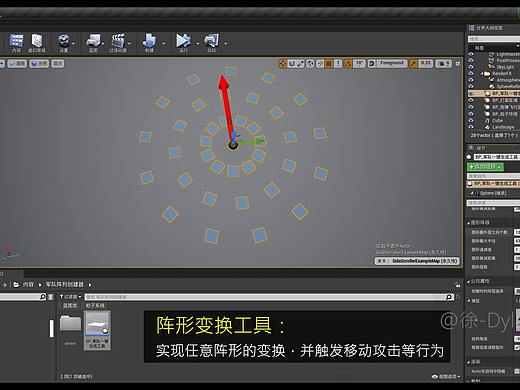The width and height of the screenshot is (520, 390).
Task: Open View Options in content browser
Action: click(446, 377)
